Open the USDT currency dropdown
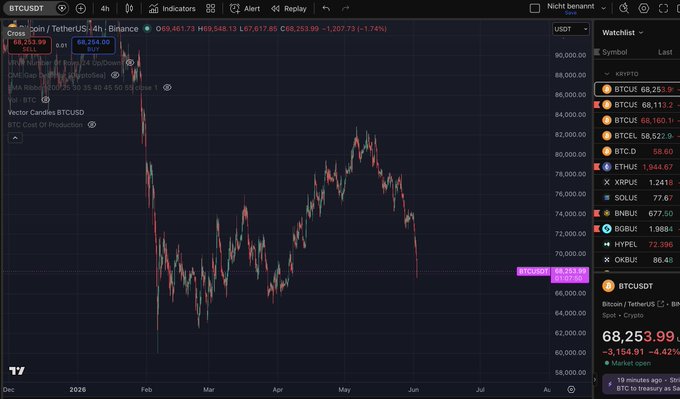680x399 pixels. (571, 29)
